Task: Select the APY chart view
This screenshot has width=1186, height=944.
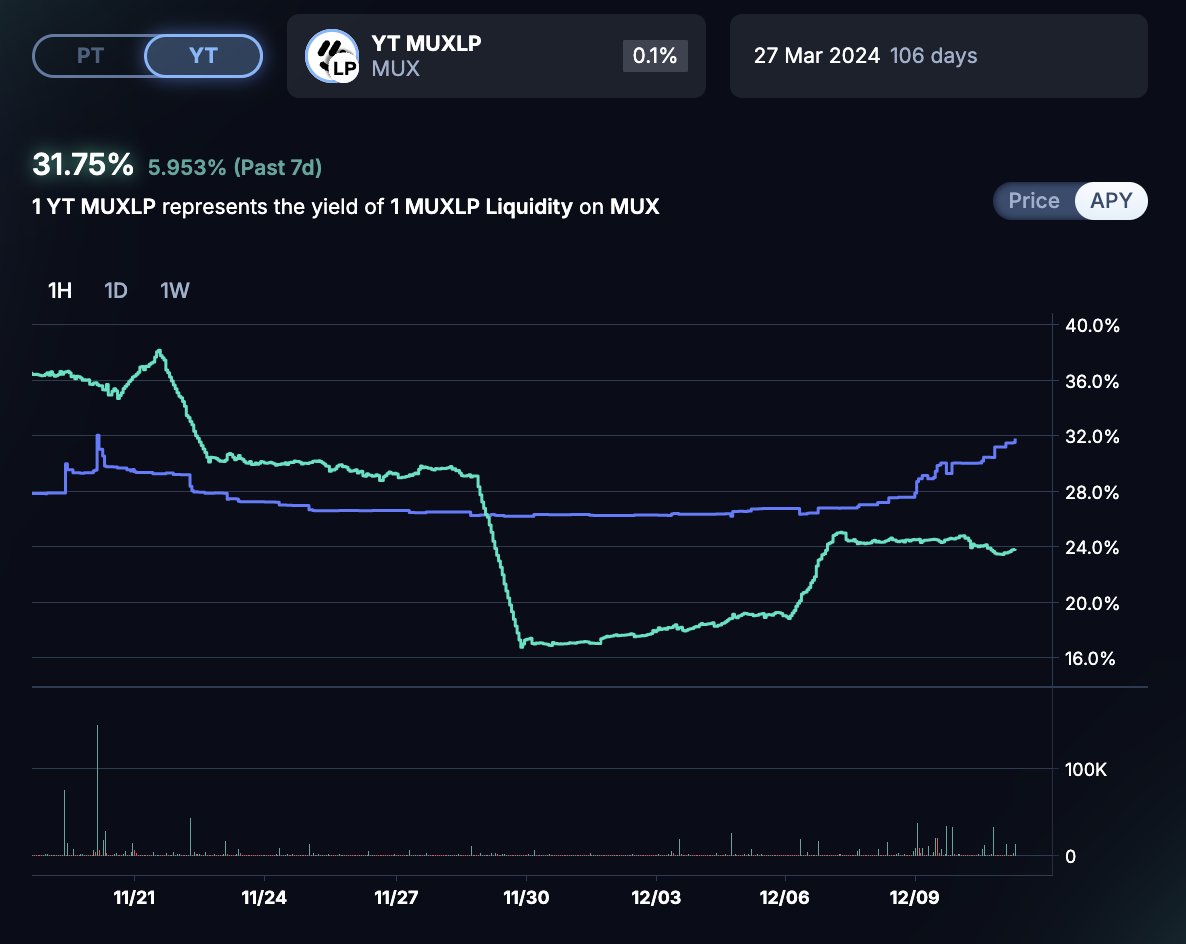Action: (1110, 201)
